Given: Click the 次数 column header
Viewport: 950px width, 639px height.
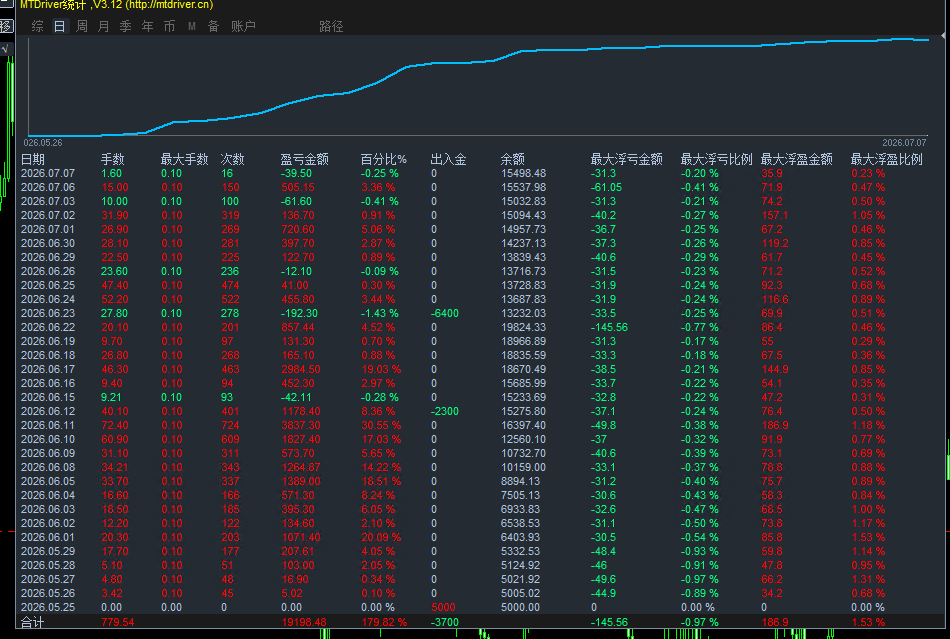Looking at the screenshot, I should coord(232,159).
